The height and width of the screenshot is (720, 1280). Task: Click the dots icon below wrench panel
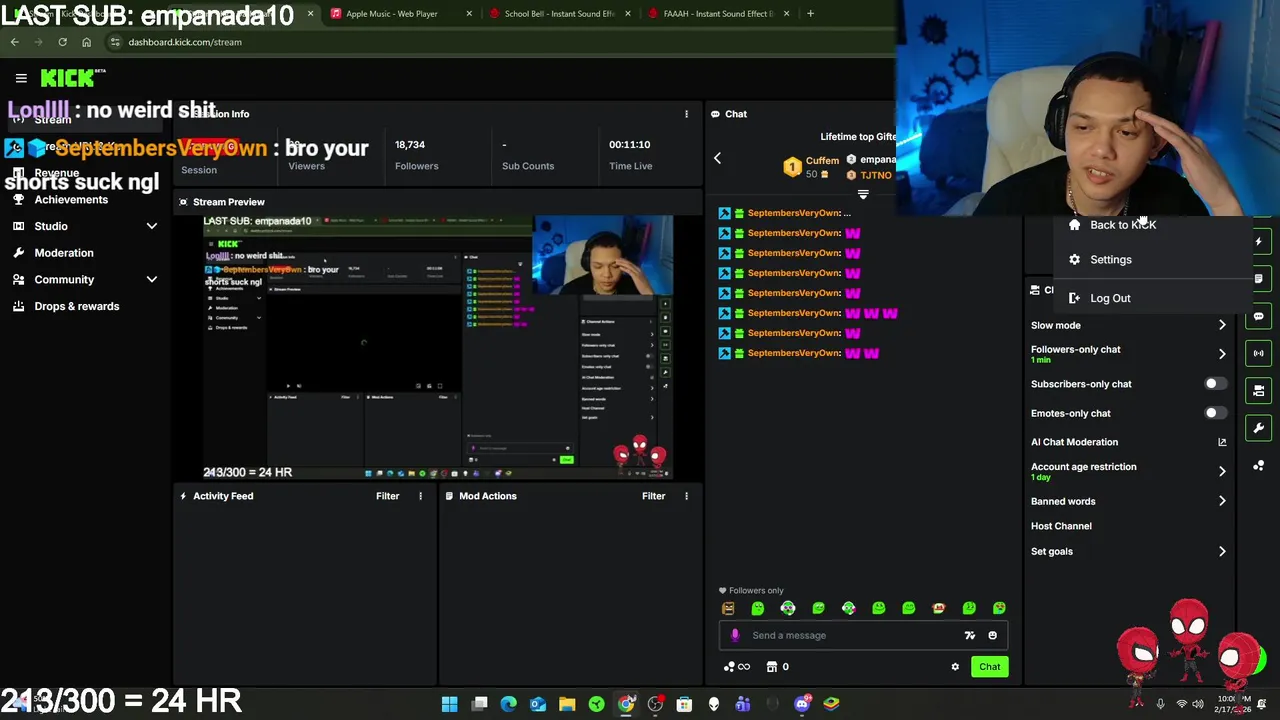pyautogui.click(x=1259, y=466)
